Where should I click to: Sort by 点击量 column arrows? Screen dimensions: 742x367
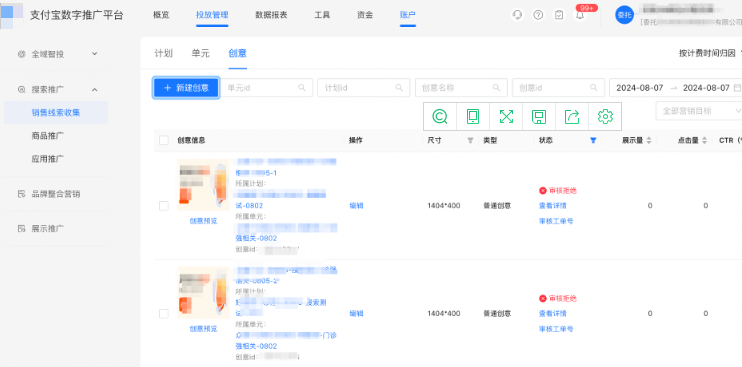point(704,140)
